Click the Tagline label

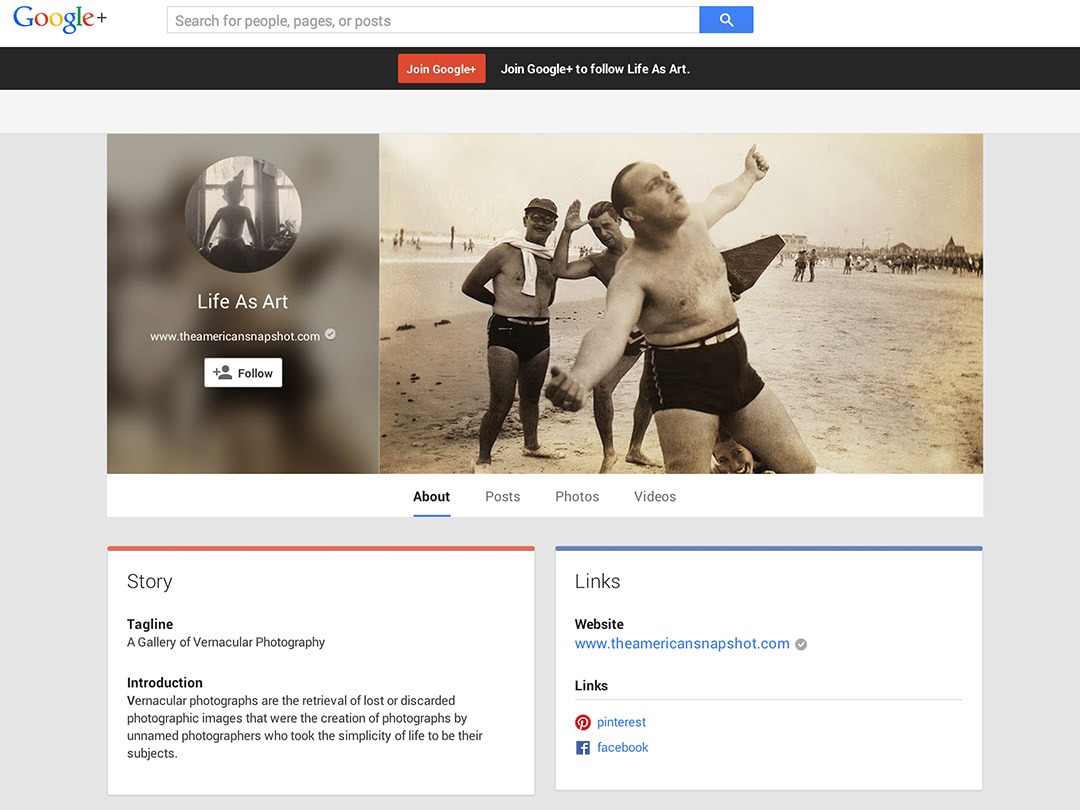click(x=150, y=624)
